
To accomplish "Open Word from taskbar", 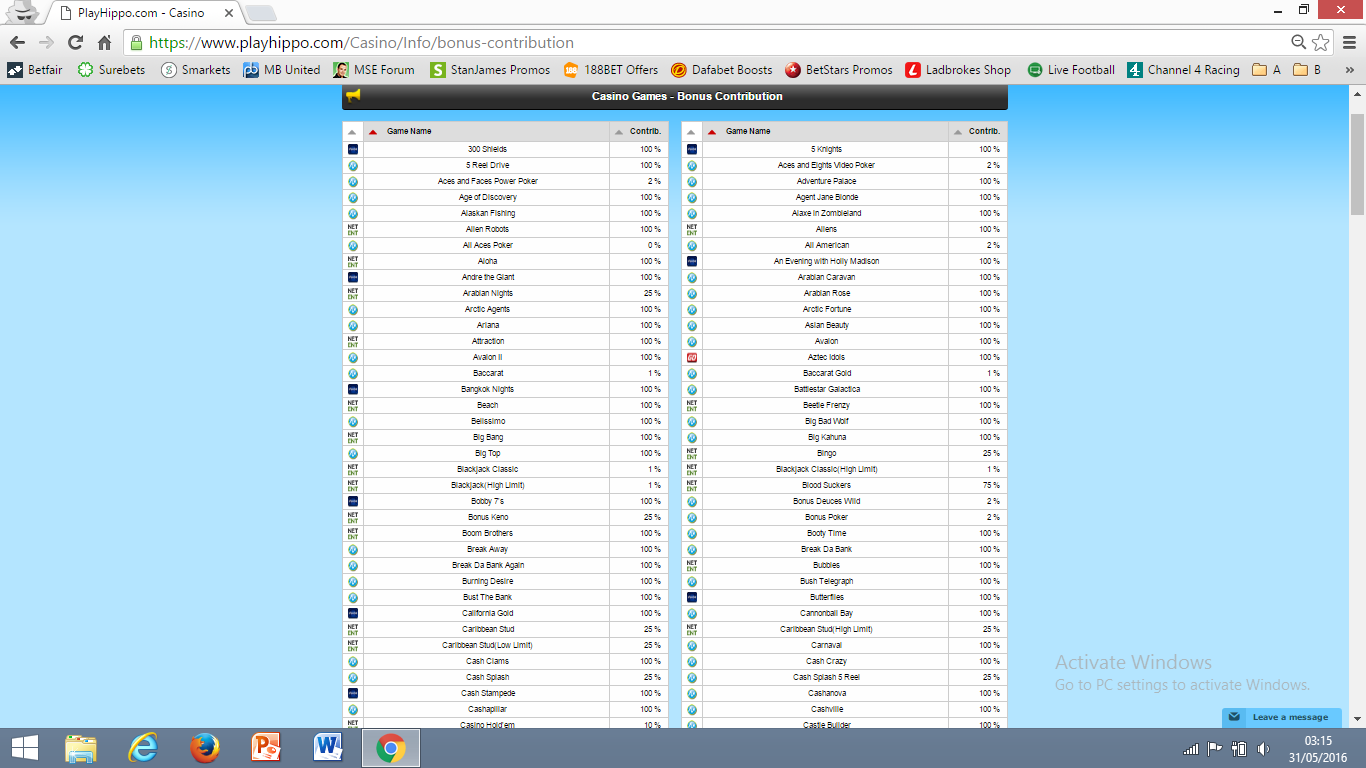I will click(328, 748).
